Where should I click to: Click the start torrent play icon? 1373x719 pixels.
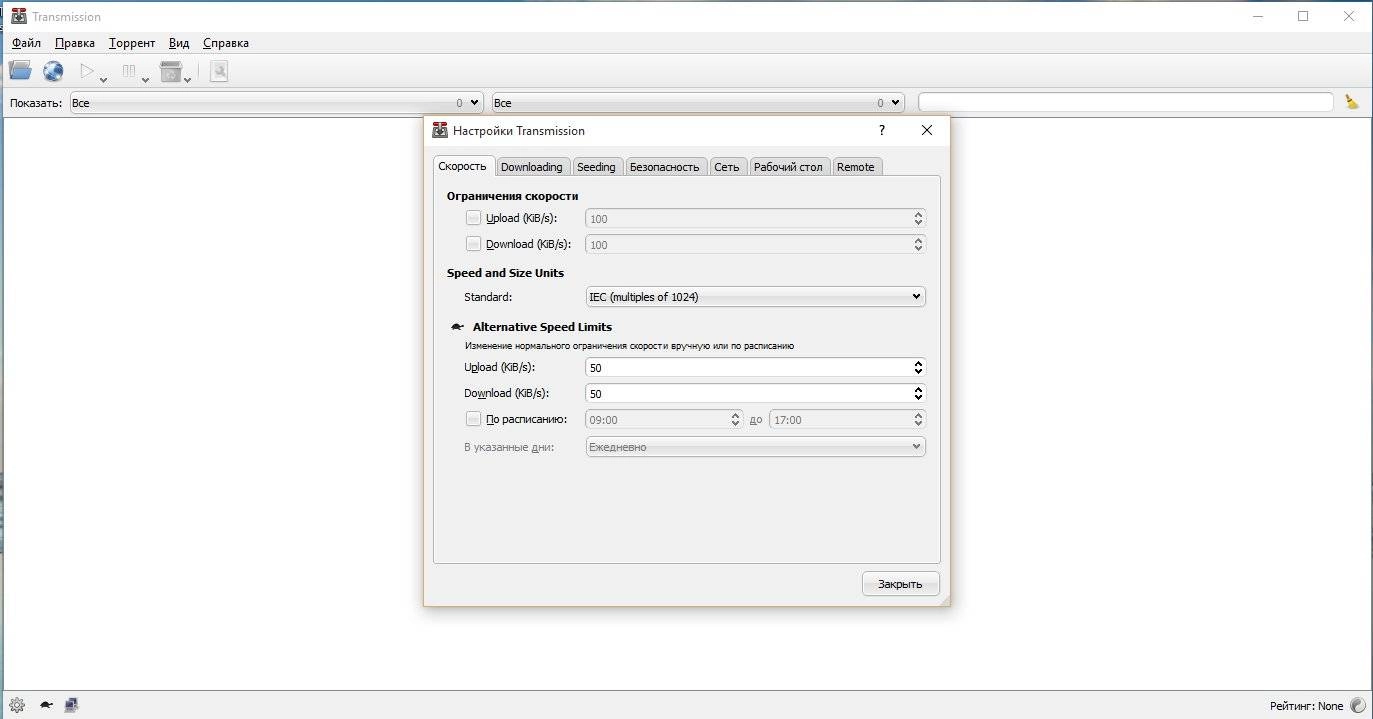click(87, 71)
